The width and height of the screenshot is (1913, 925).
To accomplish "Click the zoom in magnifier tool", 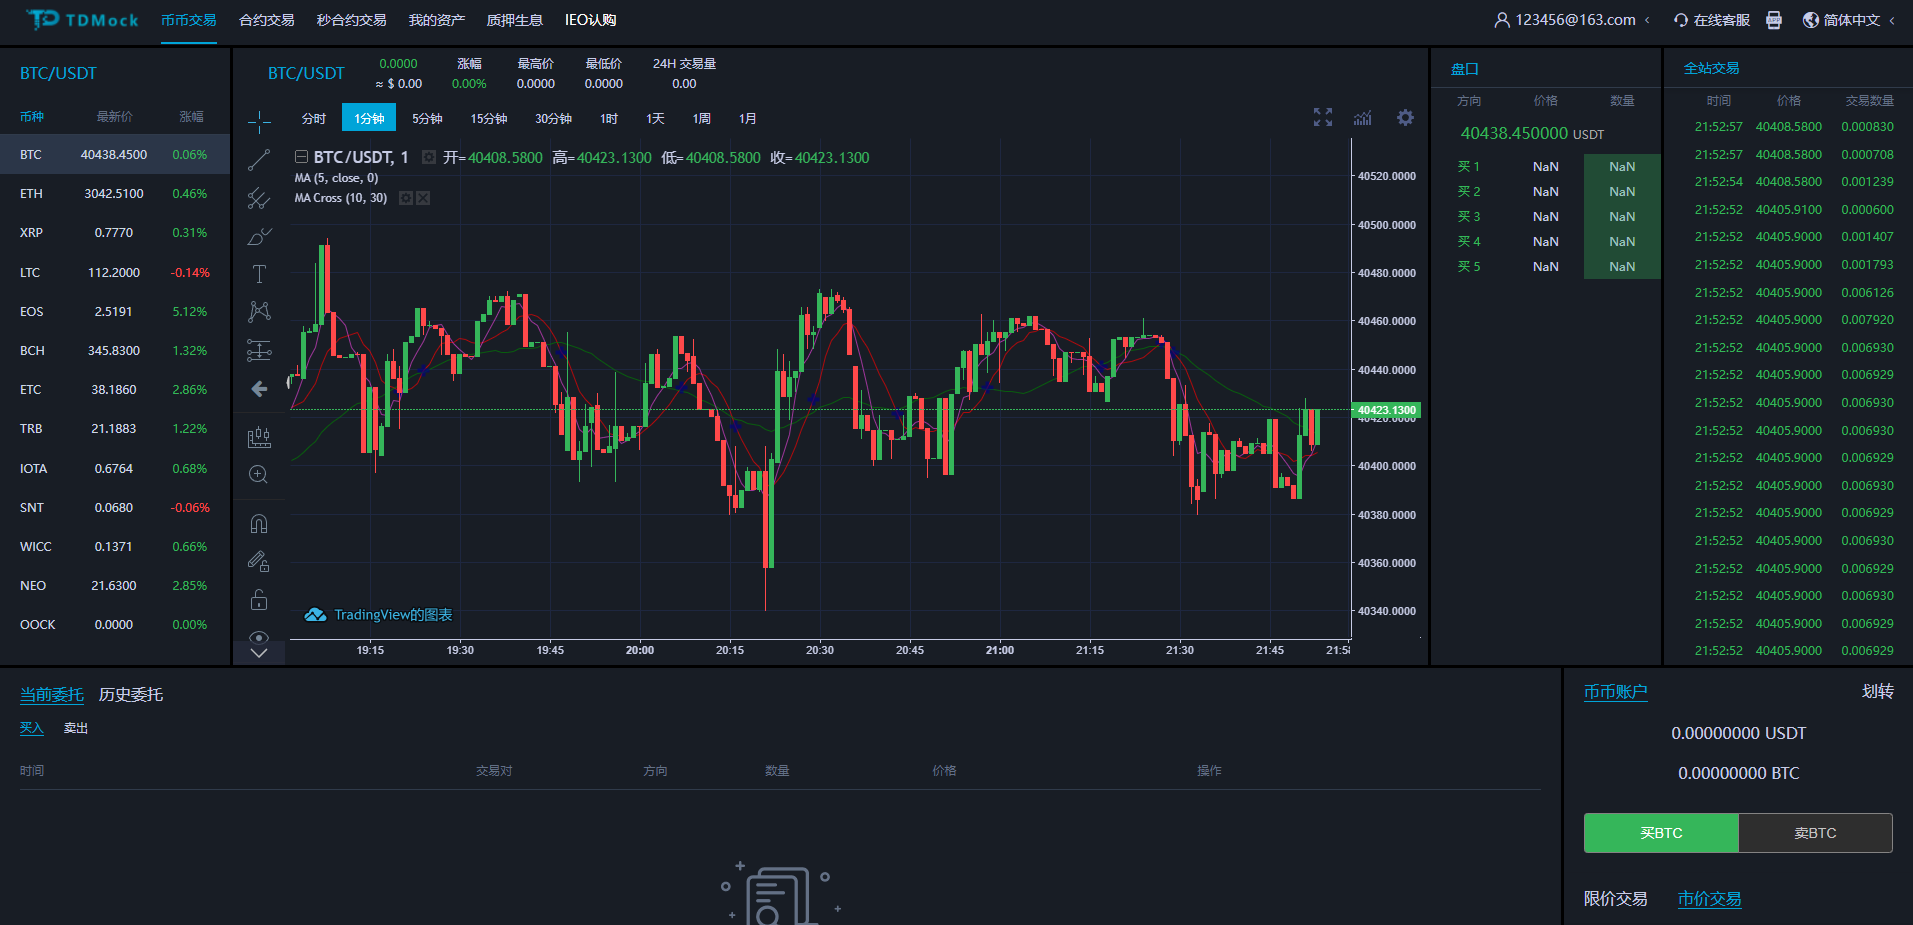I will point(259,475).
